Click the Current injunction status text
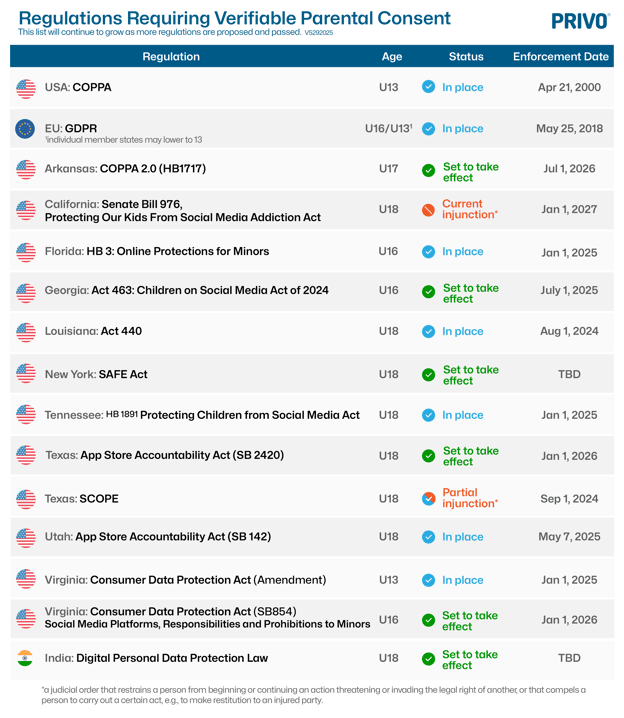 point(470,209)
